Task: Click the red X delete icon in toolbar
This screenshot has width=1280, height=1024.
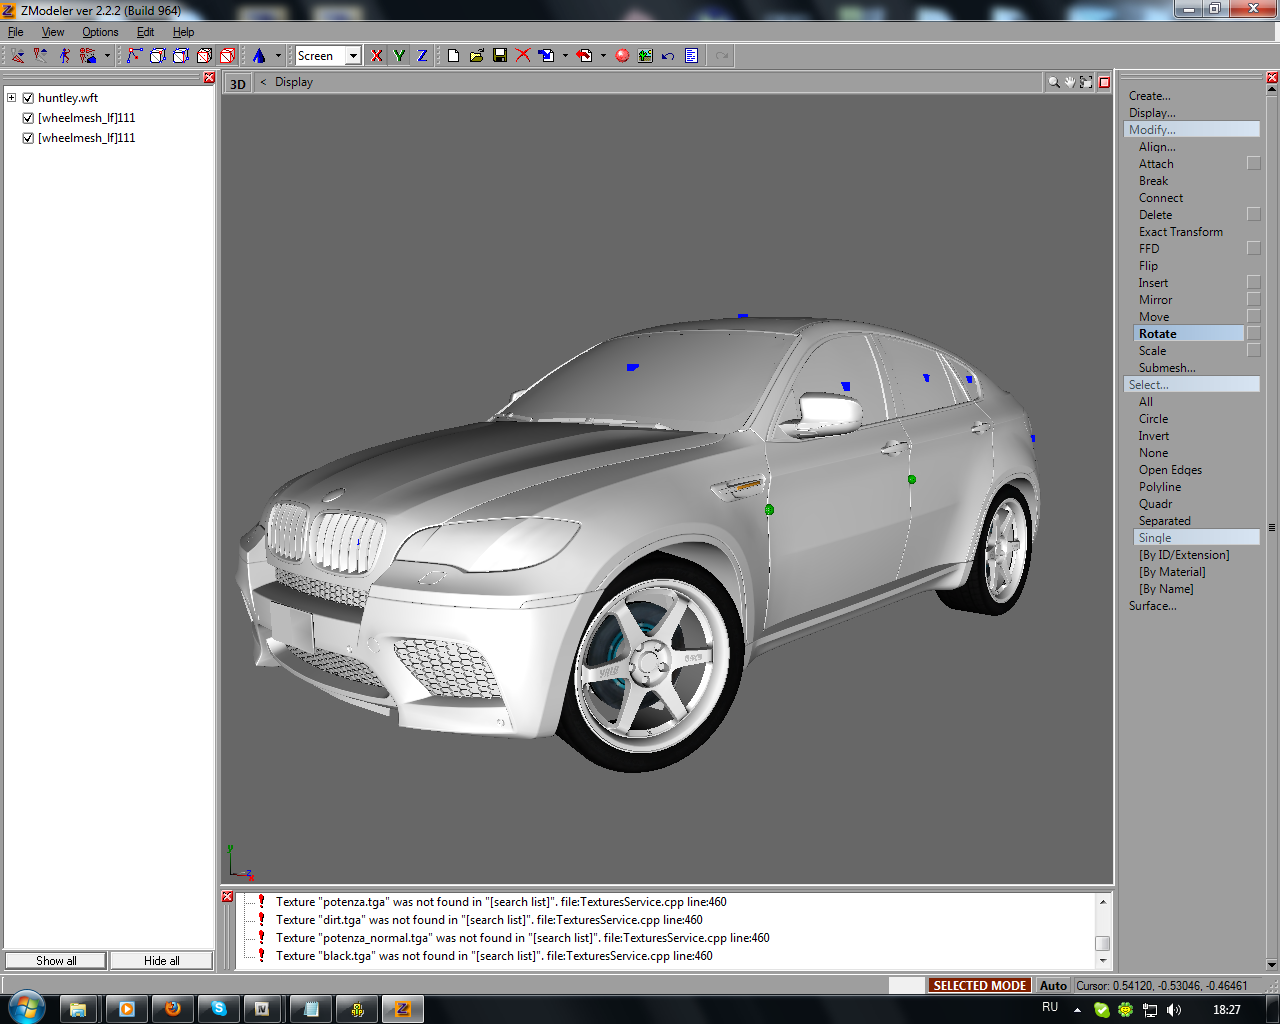Action: pyautogui.click(x=523, y=56)
